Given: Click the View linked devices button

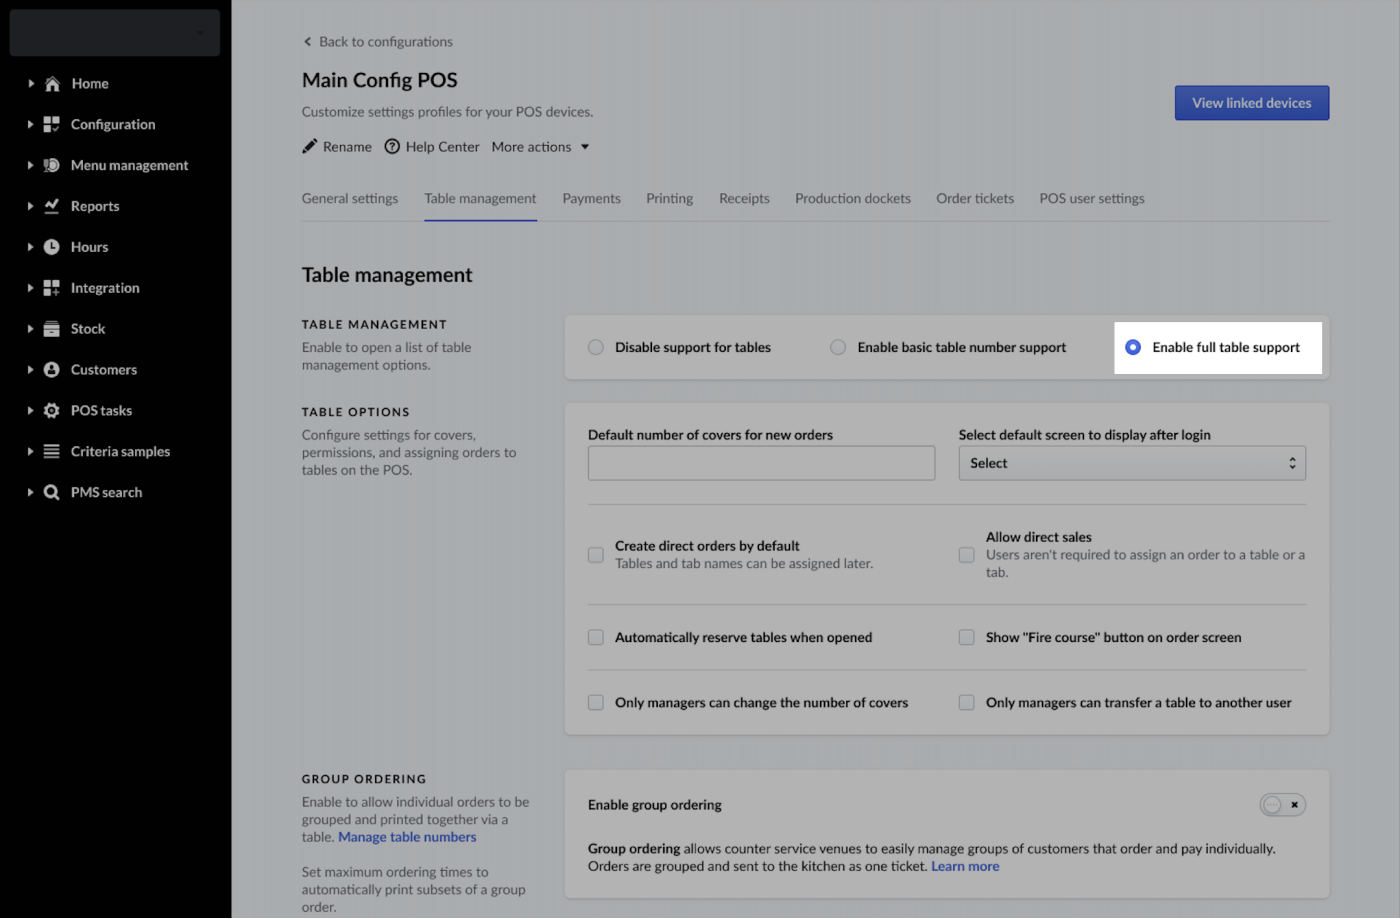Looking at the screenshot, I should point(1251,103).
